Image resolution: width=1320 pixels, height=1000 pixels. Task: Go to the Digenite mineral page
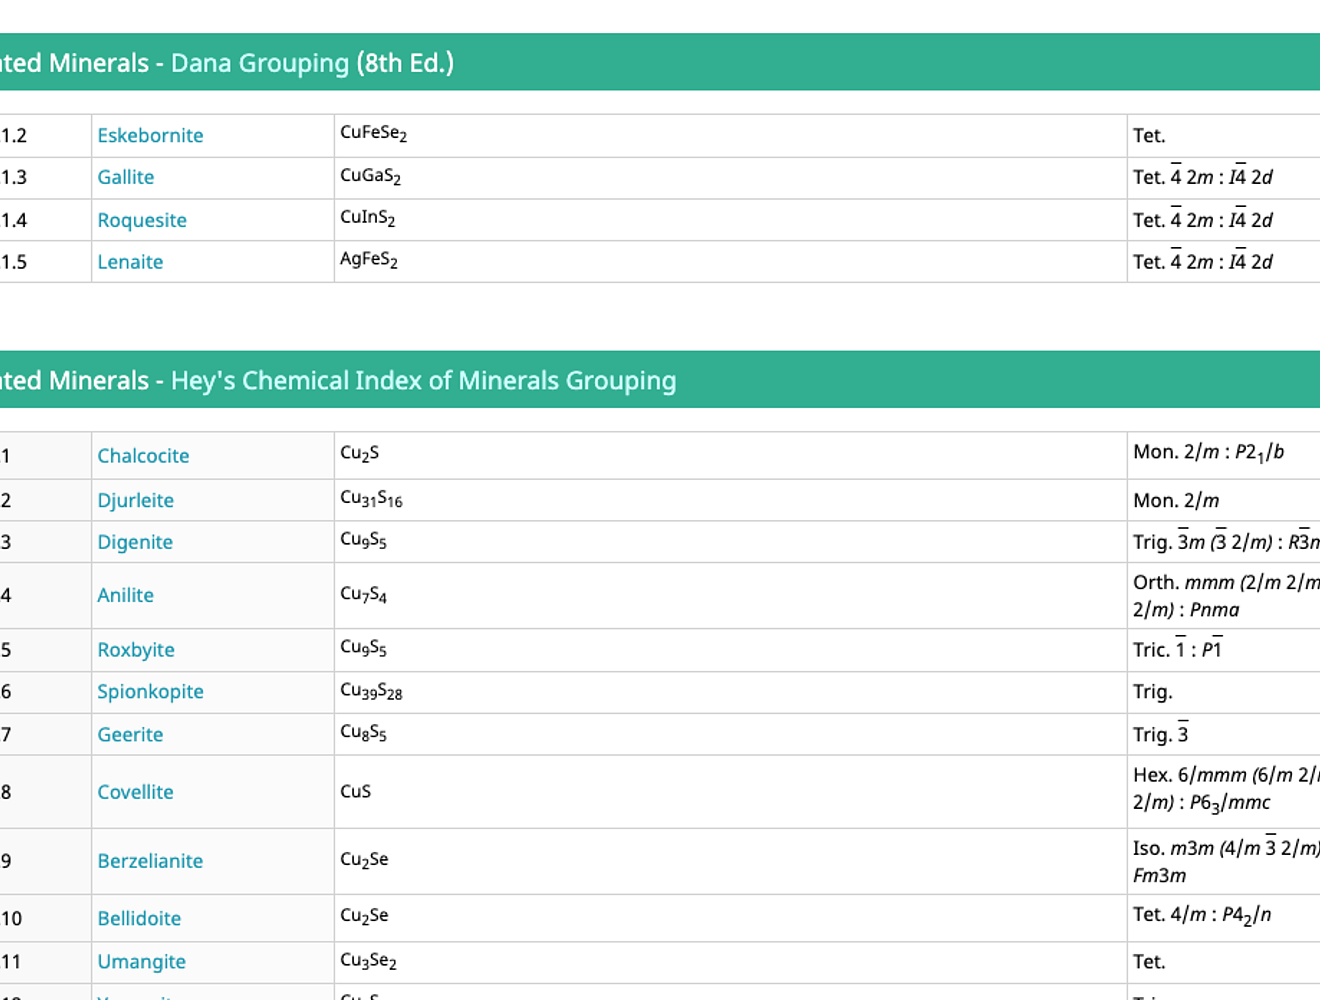point(135,542)
